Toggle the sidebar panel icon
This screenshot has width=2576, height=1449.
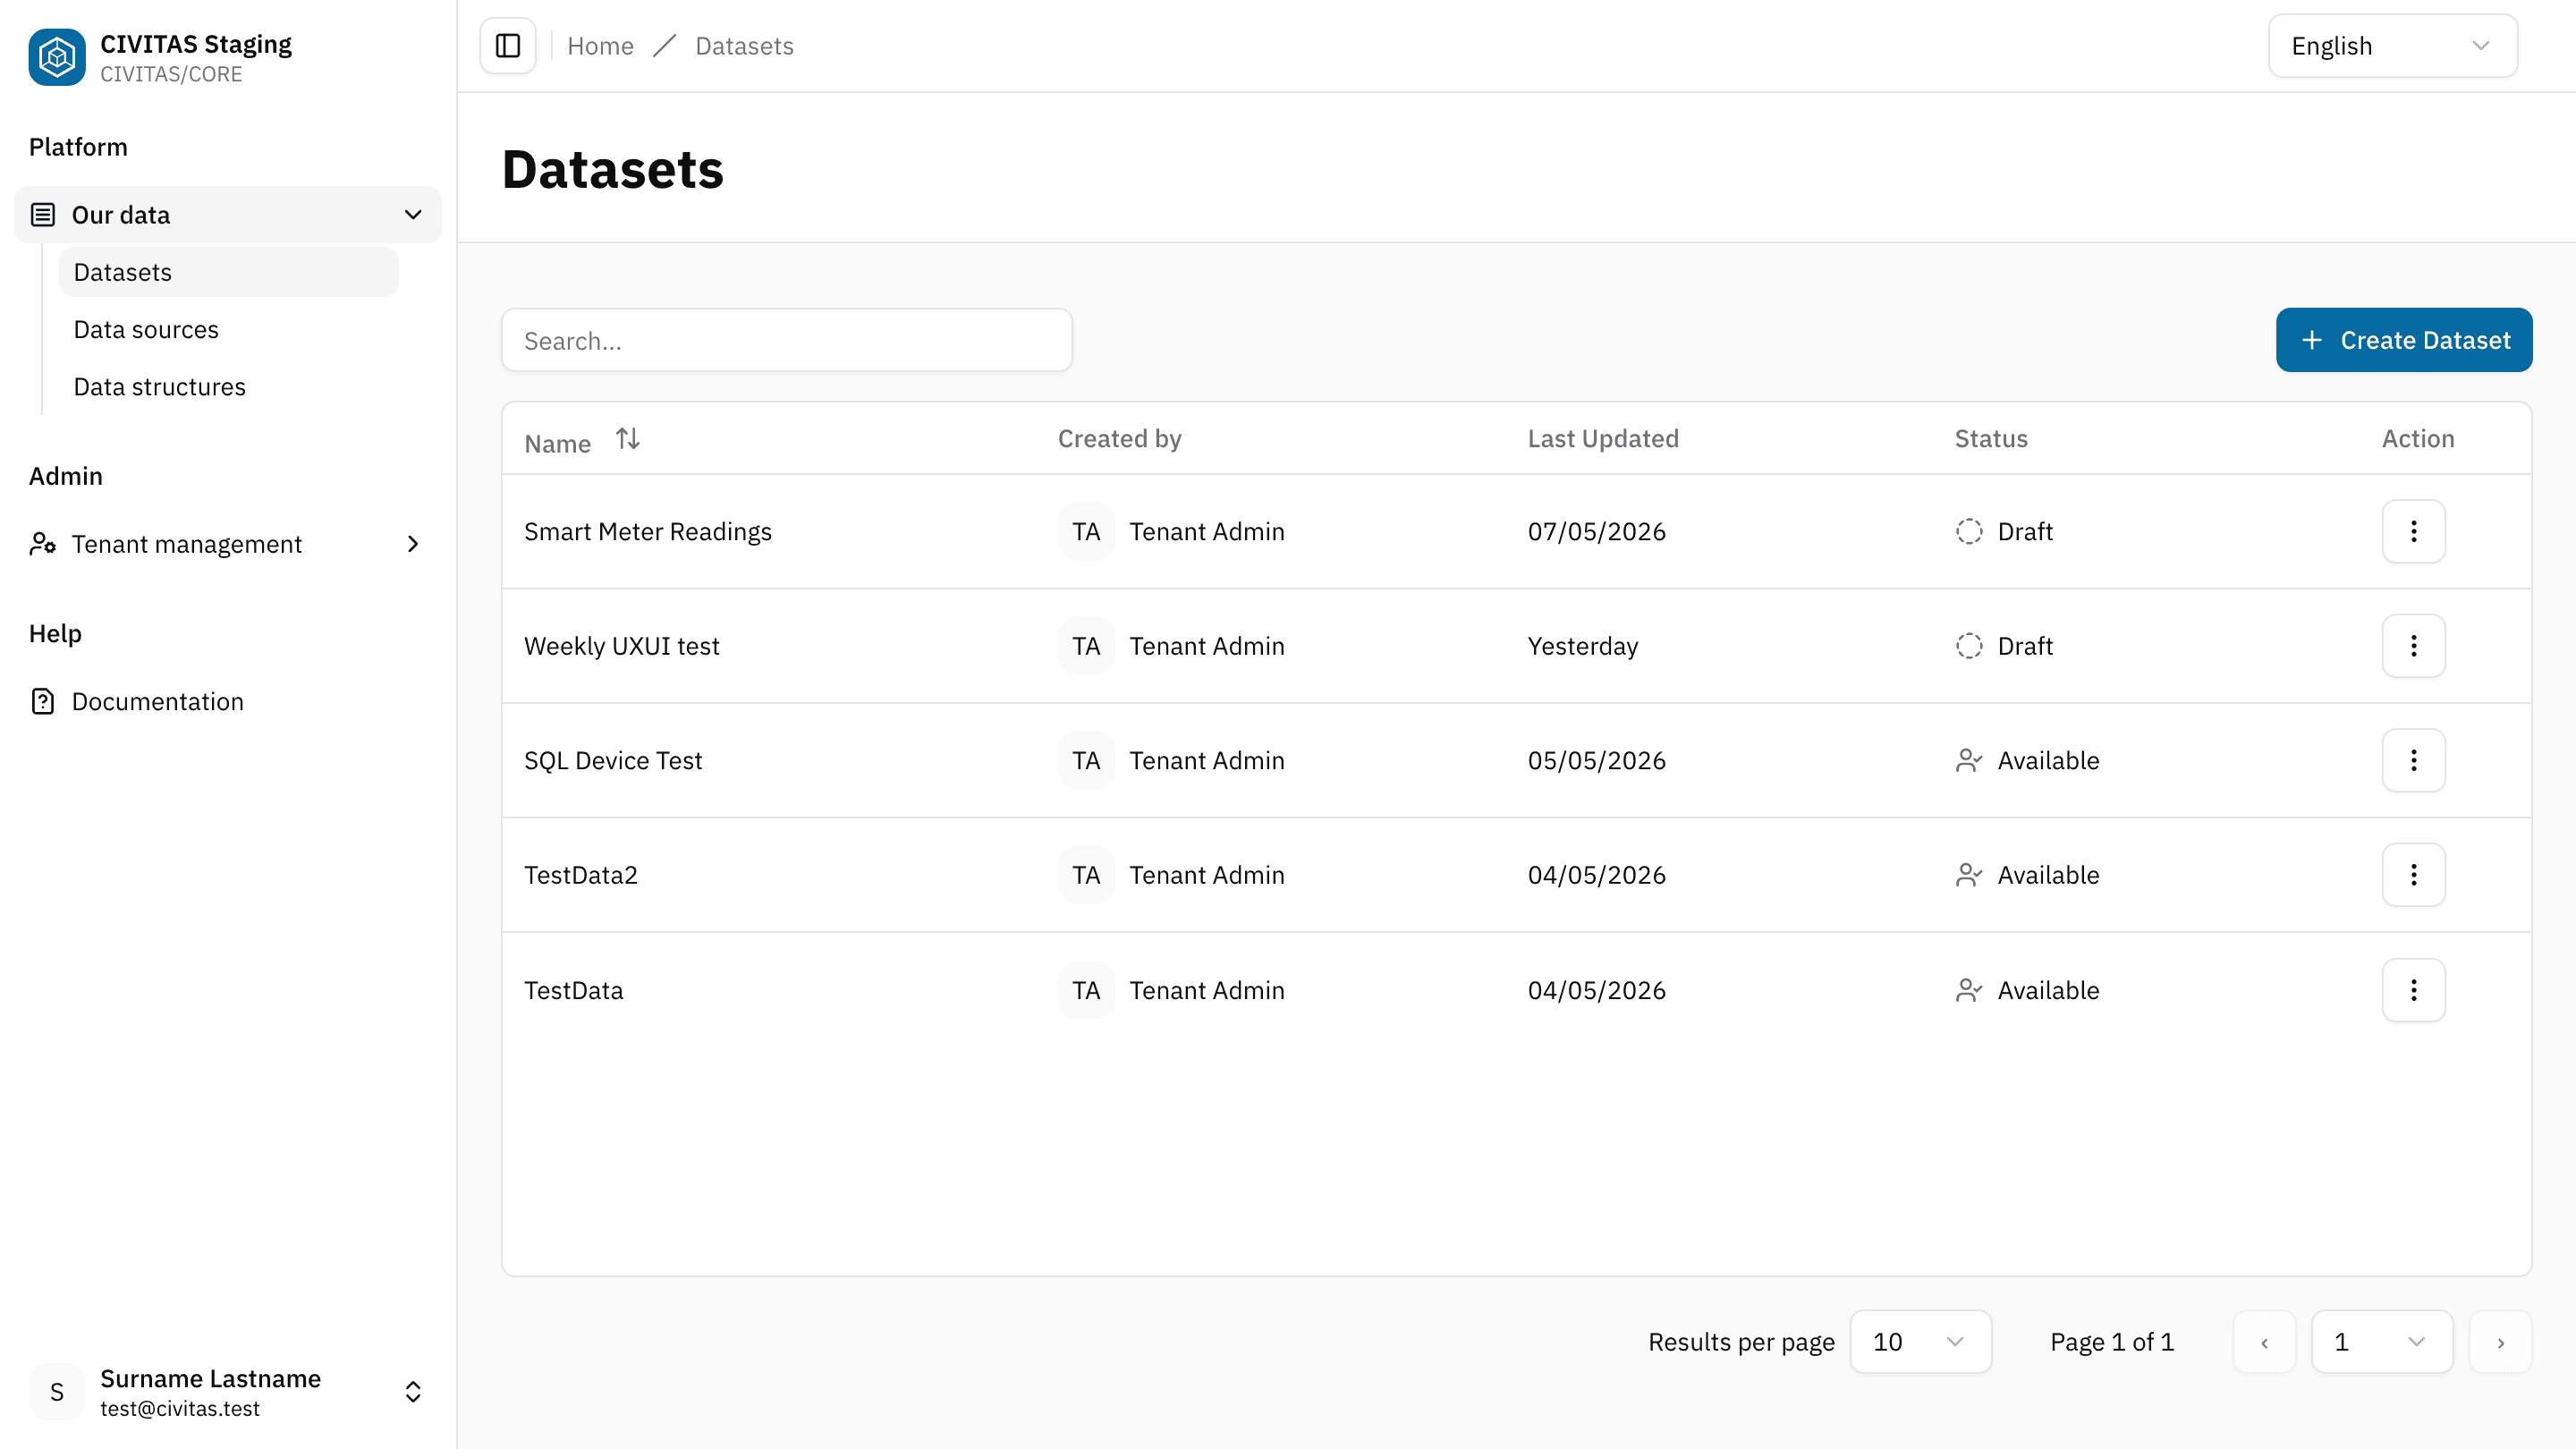click(x=508, y=46)
